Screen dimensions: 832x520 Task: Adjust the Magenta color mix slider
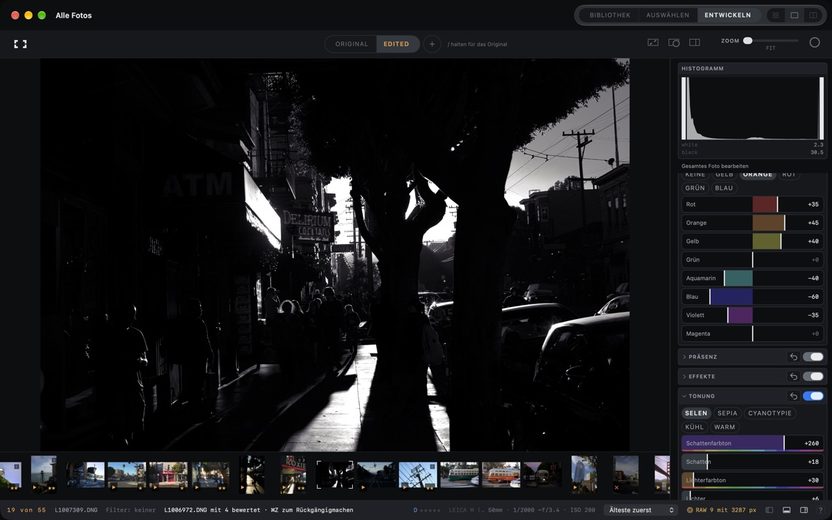coord(752,334)
